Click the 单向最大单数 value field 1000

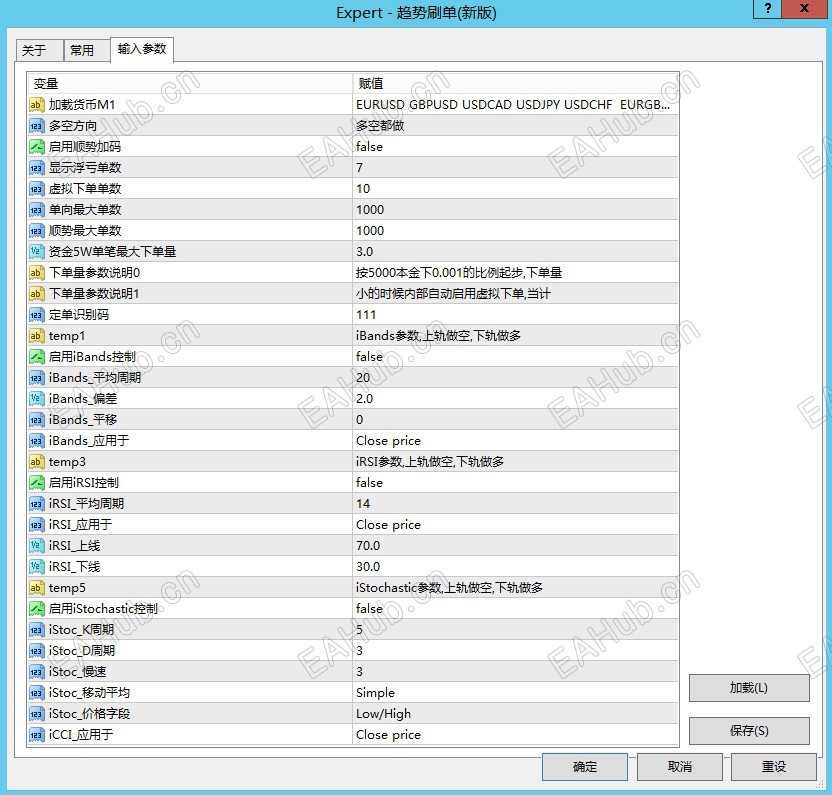tap(515, 210)
